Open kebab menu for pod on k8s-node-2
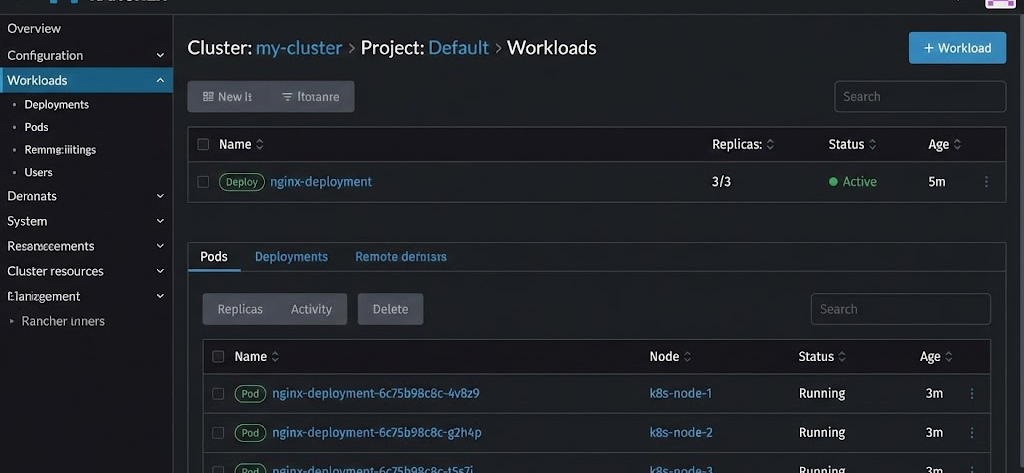Image resolution: width=1024 pixels, height=473 pixels. point(971,433)
